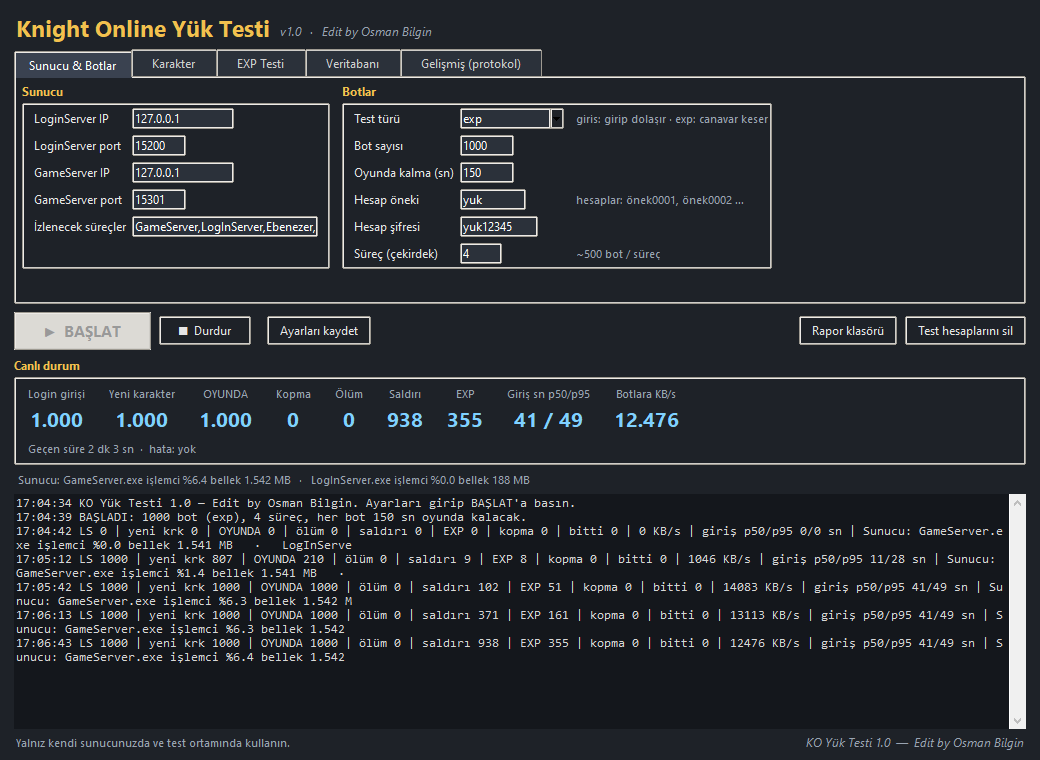1040x760 pixels.
Task: Click the Kopma count 0
Action: (292, 420)
